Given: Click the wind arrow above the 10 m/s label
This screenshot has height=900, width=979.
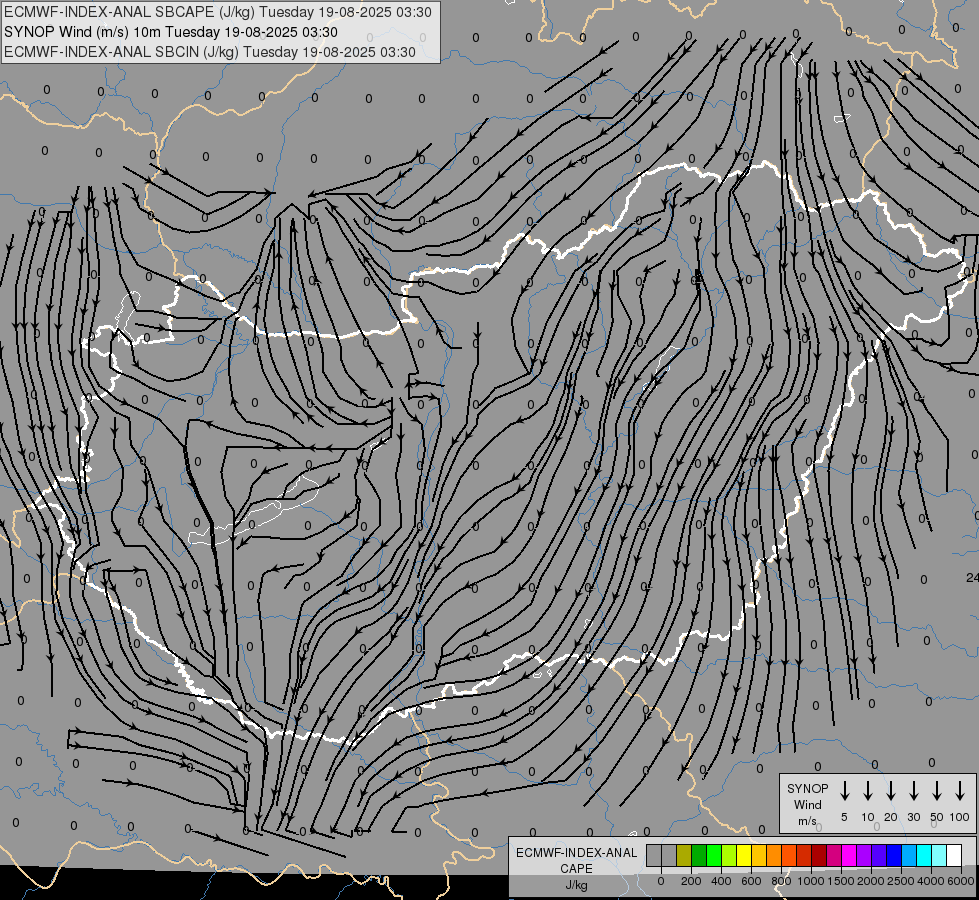Looking at the screenshot, I should pyautogui.click(x=867, y=791).
